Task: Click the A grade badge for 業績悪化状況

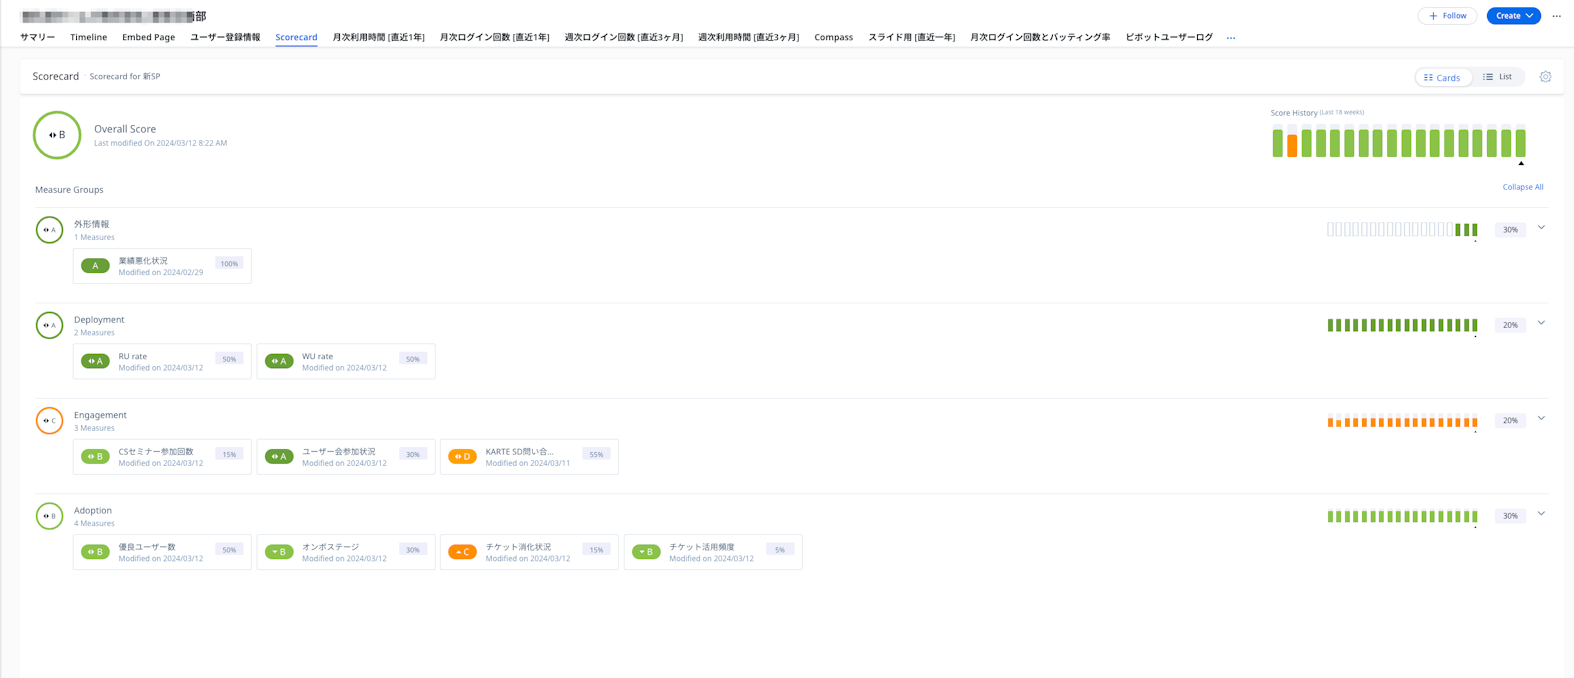Action: pyautogui.click(x=95, y=266)
